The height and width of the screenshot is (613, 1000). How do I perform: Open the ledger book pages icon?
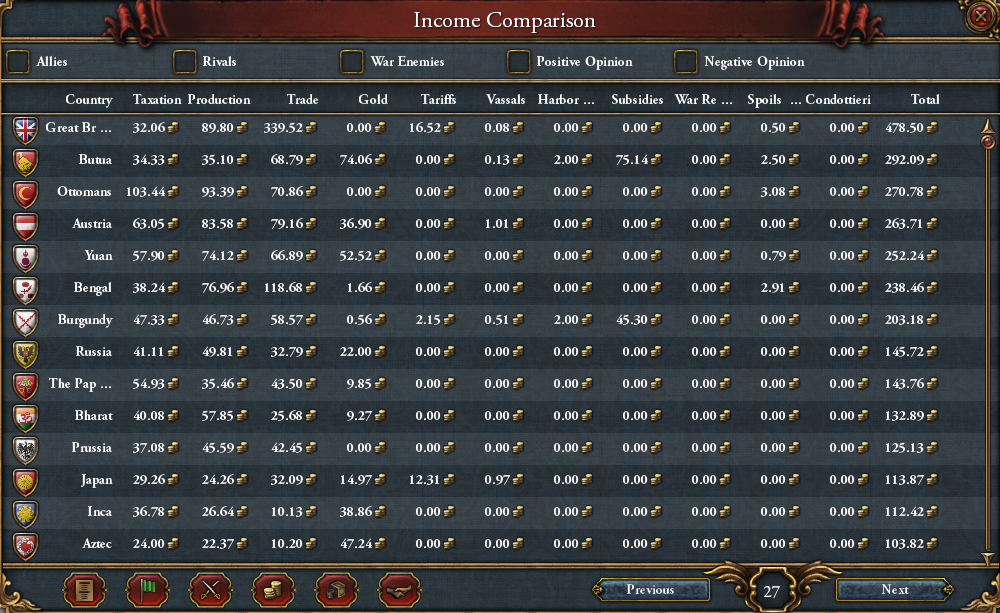point(84,589)
